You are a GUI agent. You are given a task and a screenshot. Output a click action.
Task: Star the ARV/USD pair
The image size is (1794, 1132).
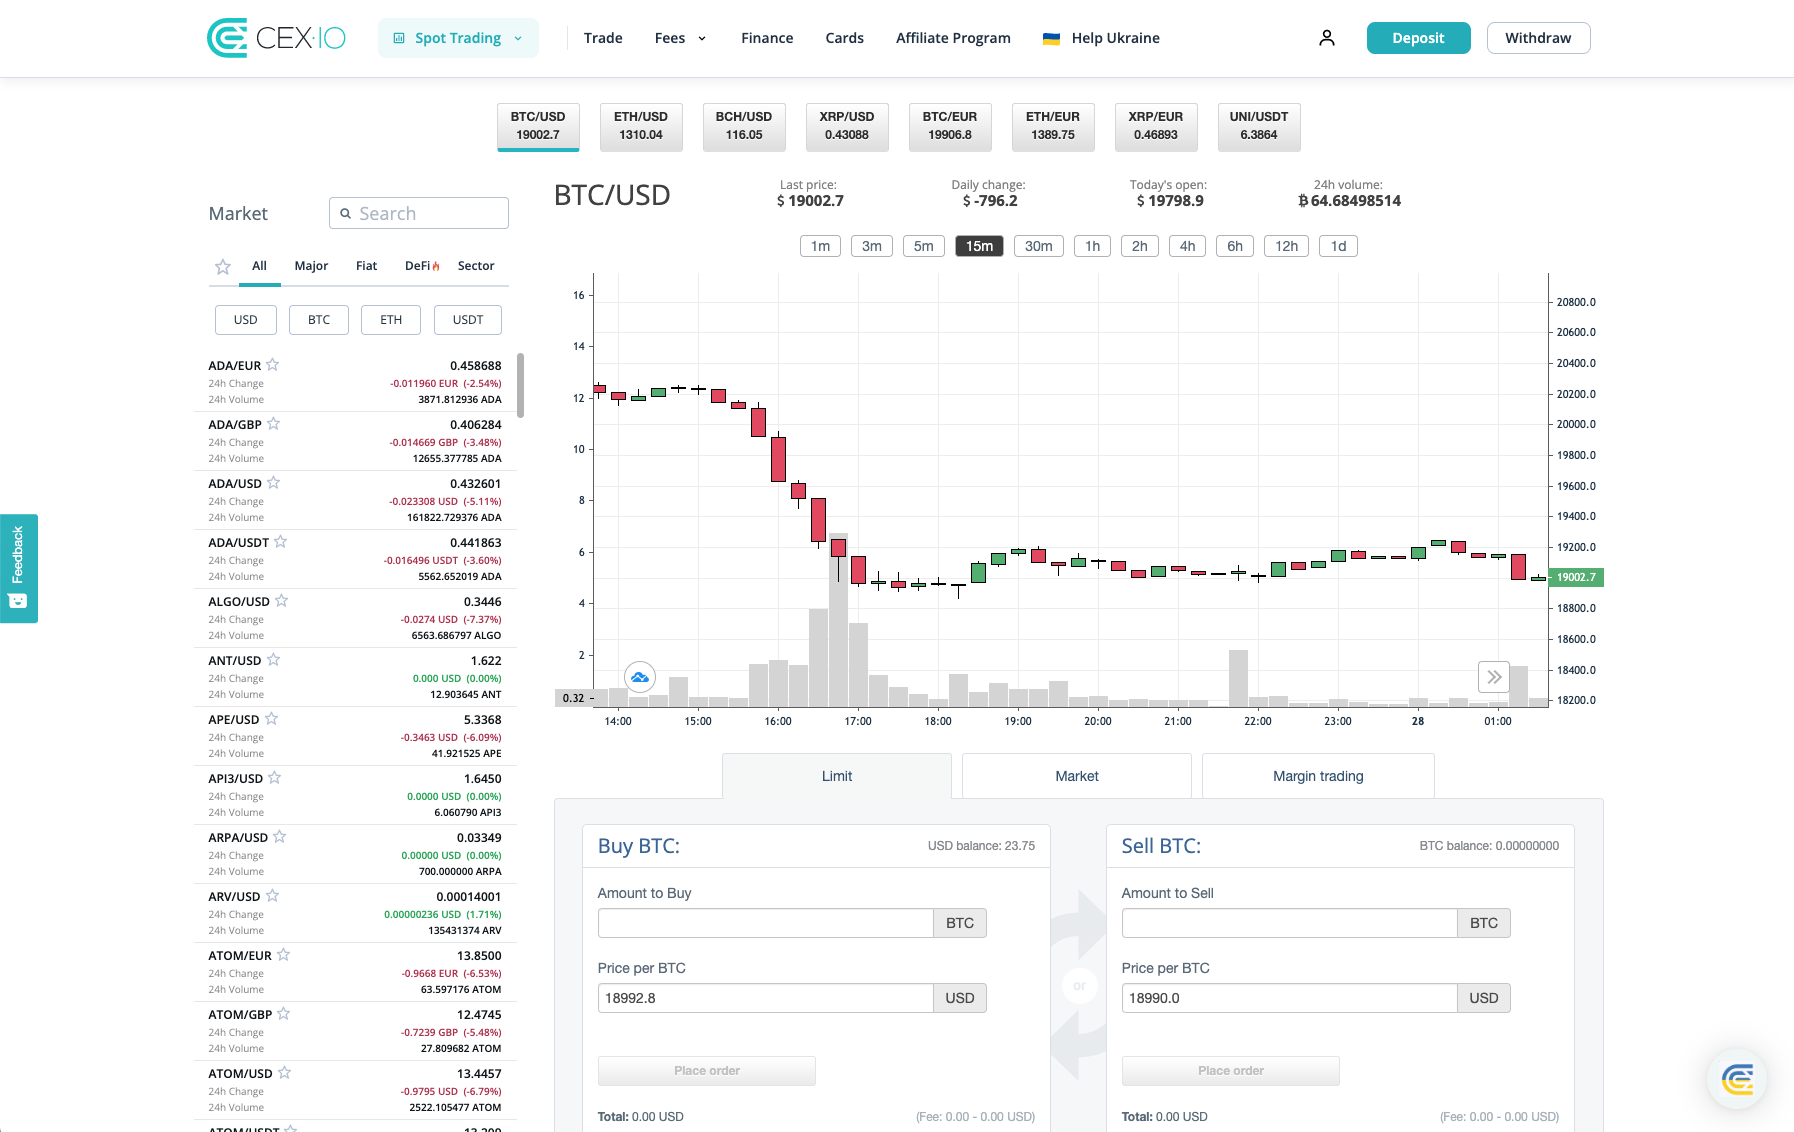(x=273, y=896)
